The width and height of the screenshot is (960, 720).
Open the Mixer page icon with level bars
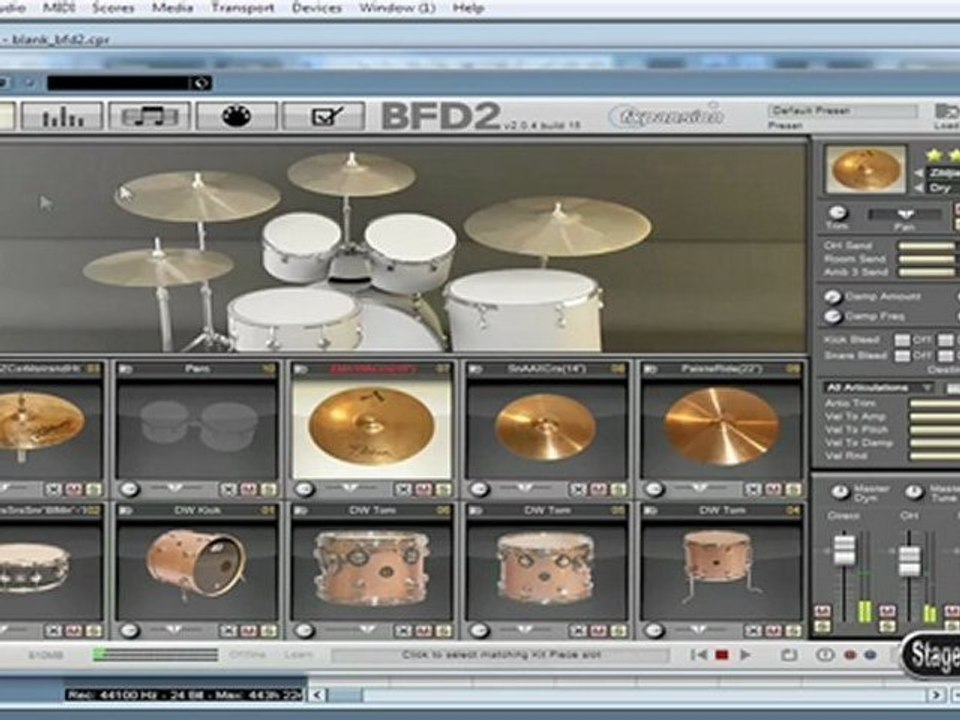click(x=62, y=116)
